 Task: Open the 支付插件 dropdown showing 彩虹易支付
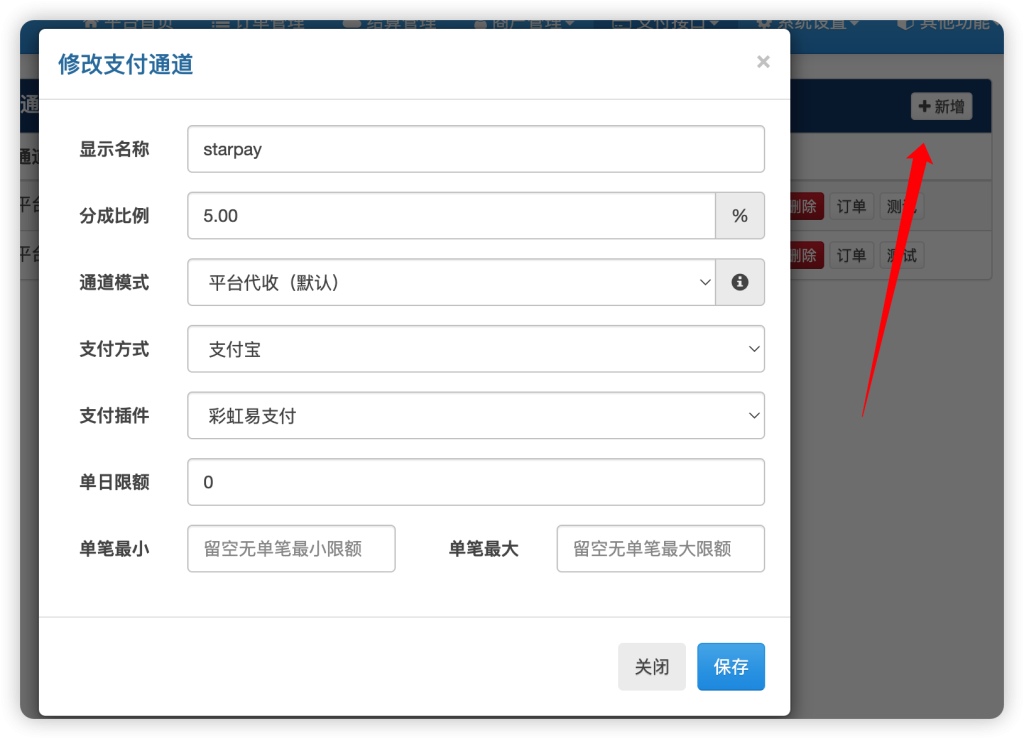pos(476,415)
